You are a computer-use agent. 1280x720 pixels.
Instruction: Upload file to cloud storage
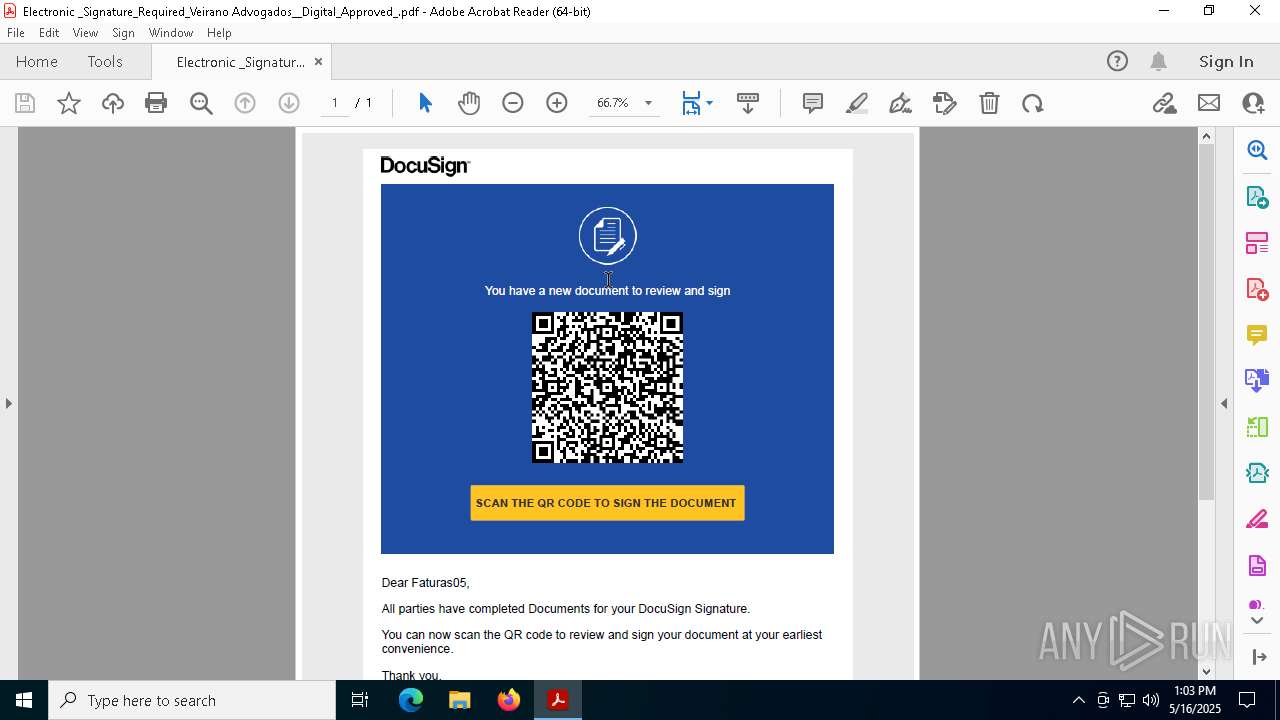coord(113,103)
